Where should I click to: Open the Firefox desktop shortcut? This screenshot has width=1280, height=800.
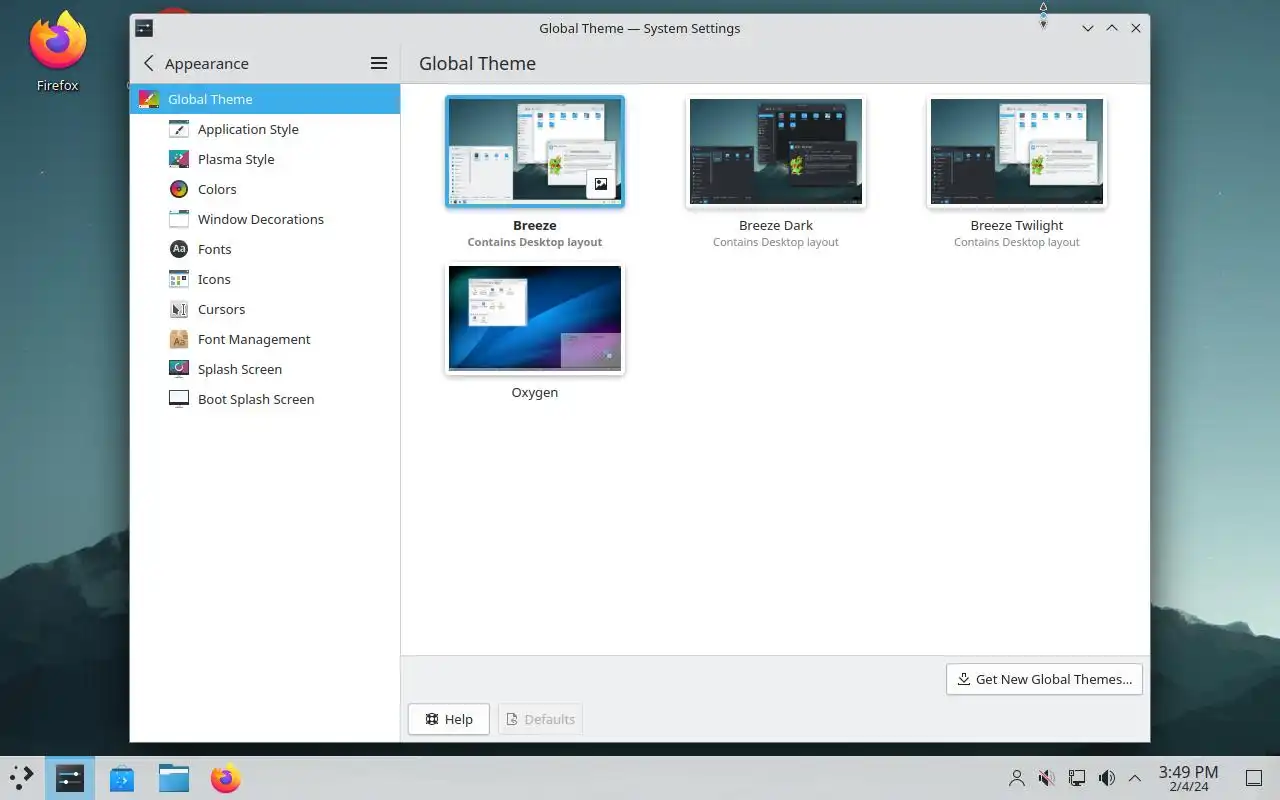(x=58, y=51)
